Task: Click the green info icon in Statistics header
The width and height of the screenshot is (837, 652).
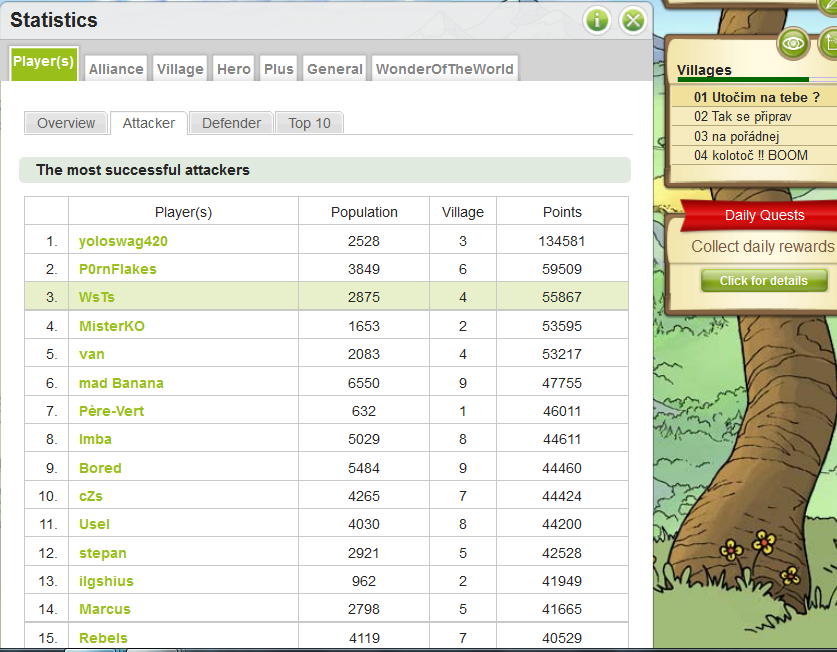Action: coord(597,20)
